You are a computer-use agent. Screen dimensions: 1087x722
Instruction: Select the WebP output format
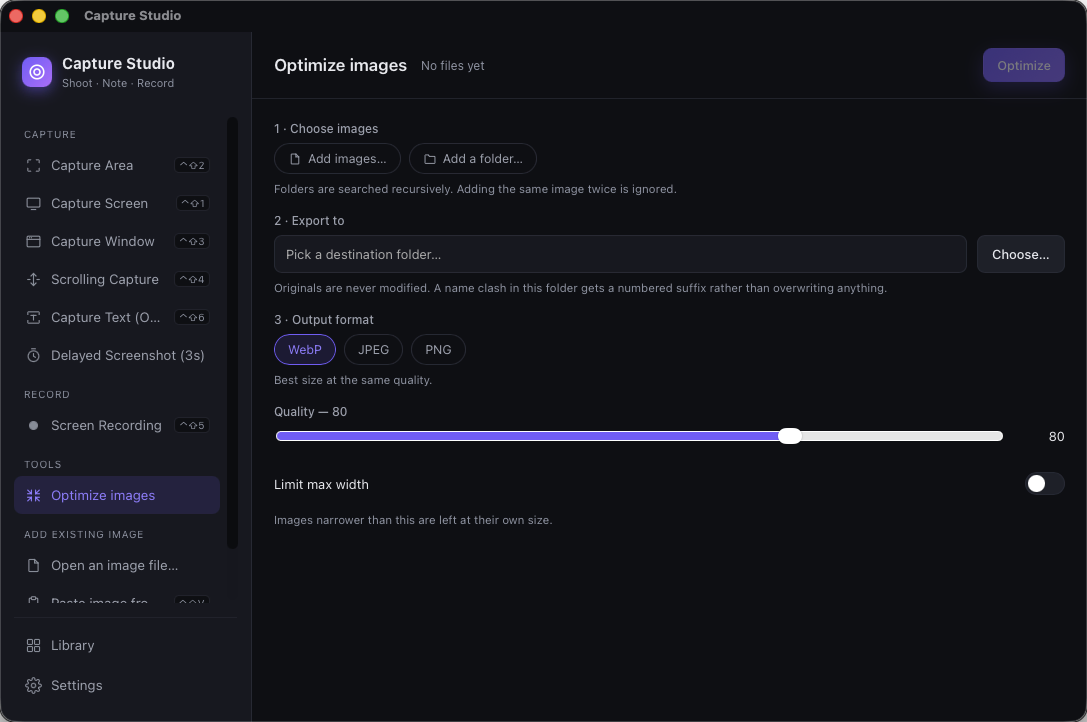pyautogui.click(x=305, y=350)
